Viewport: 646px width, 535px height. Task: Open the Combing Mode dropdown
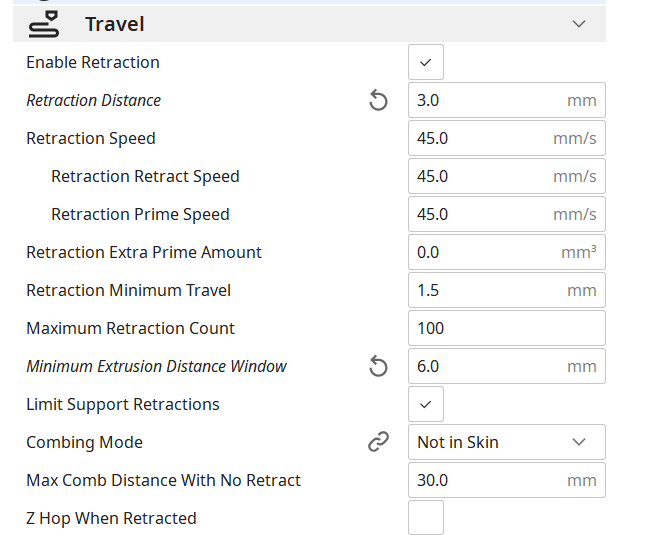click(x=506, y=442)
